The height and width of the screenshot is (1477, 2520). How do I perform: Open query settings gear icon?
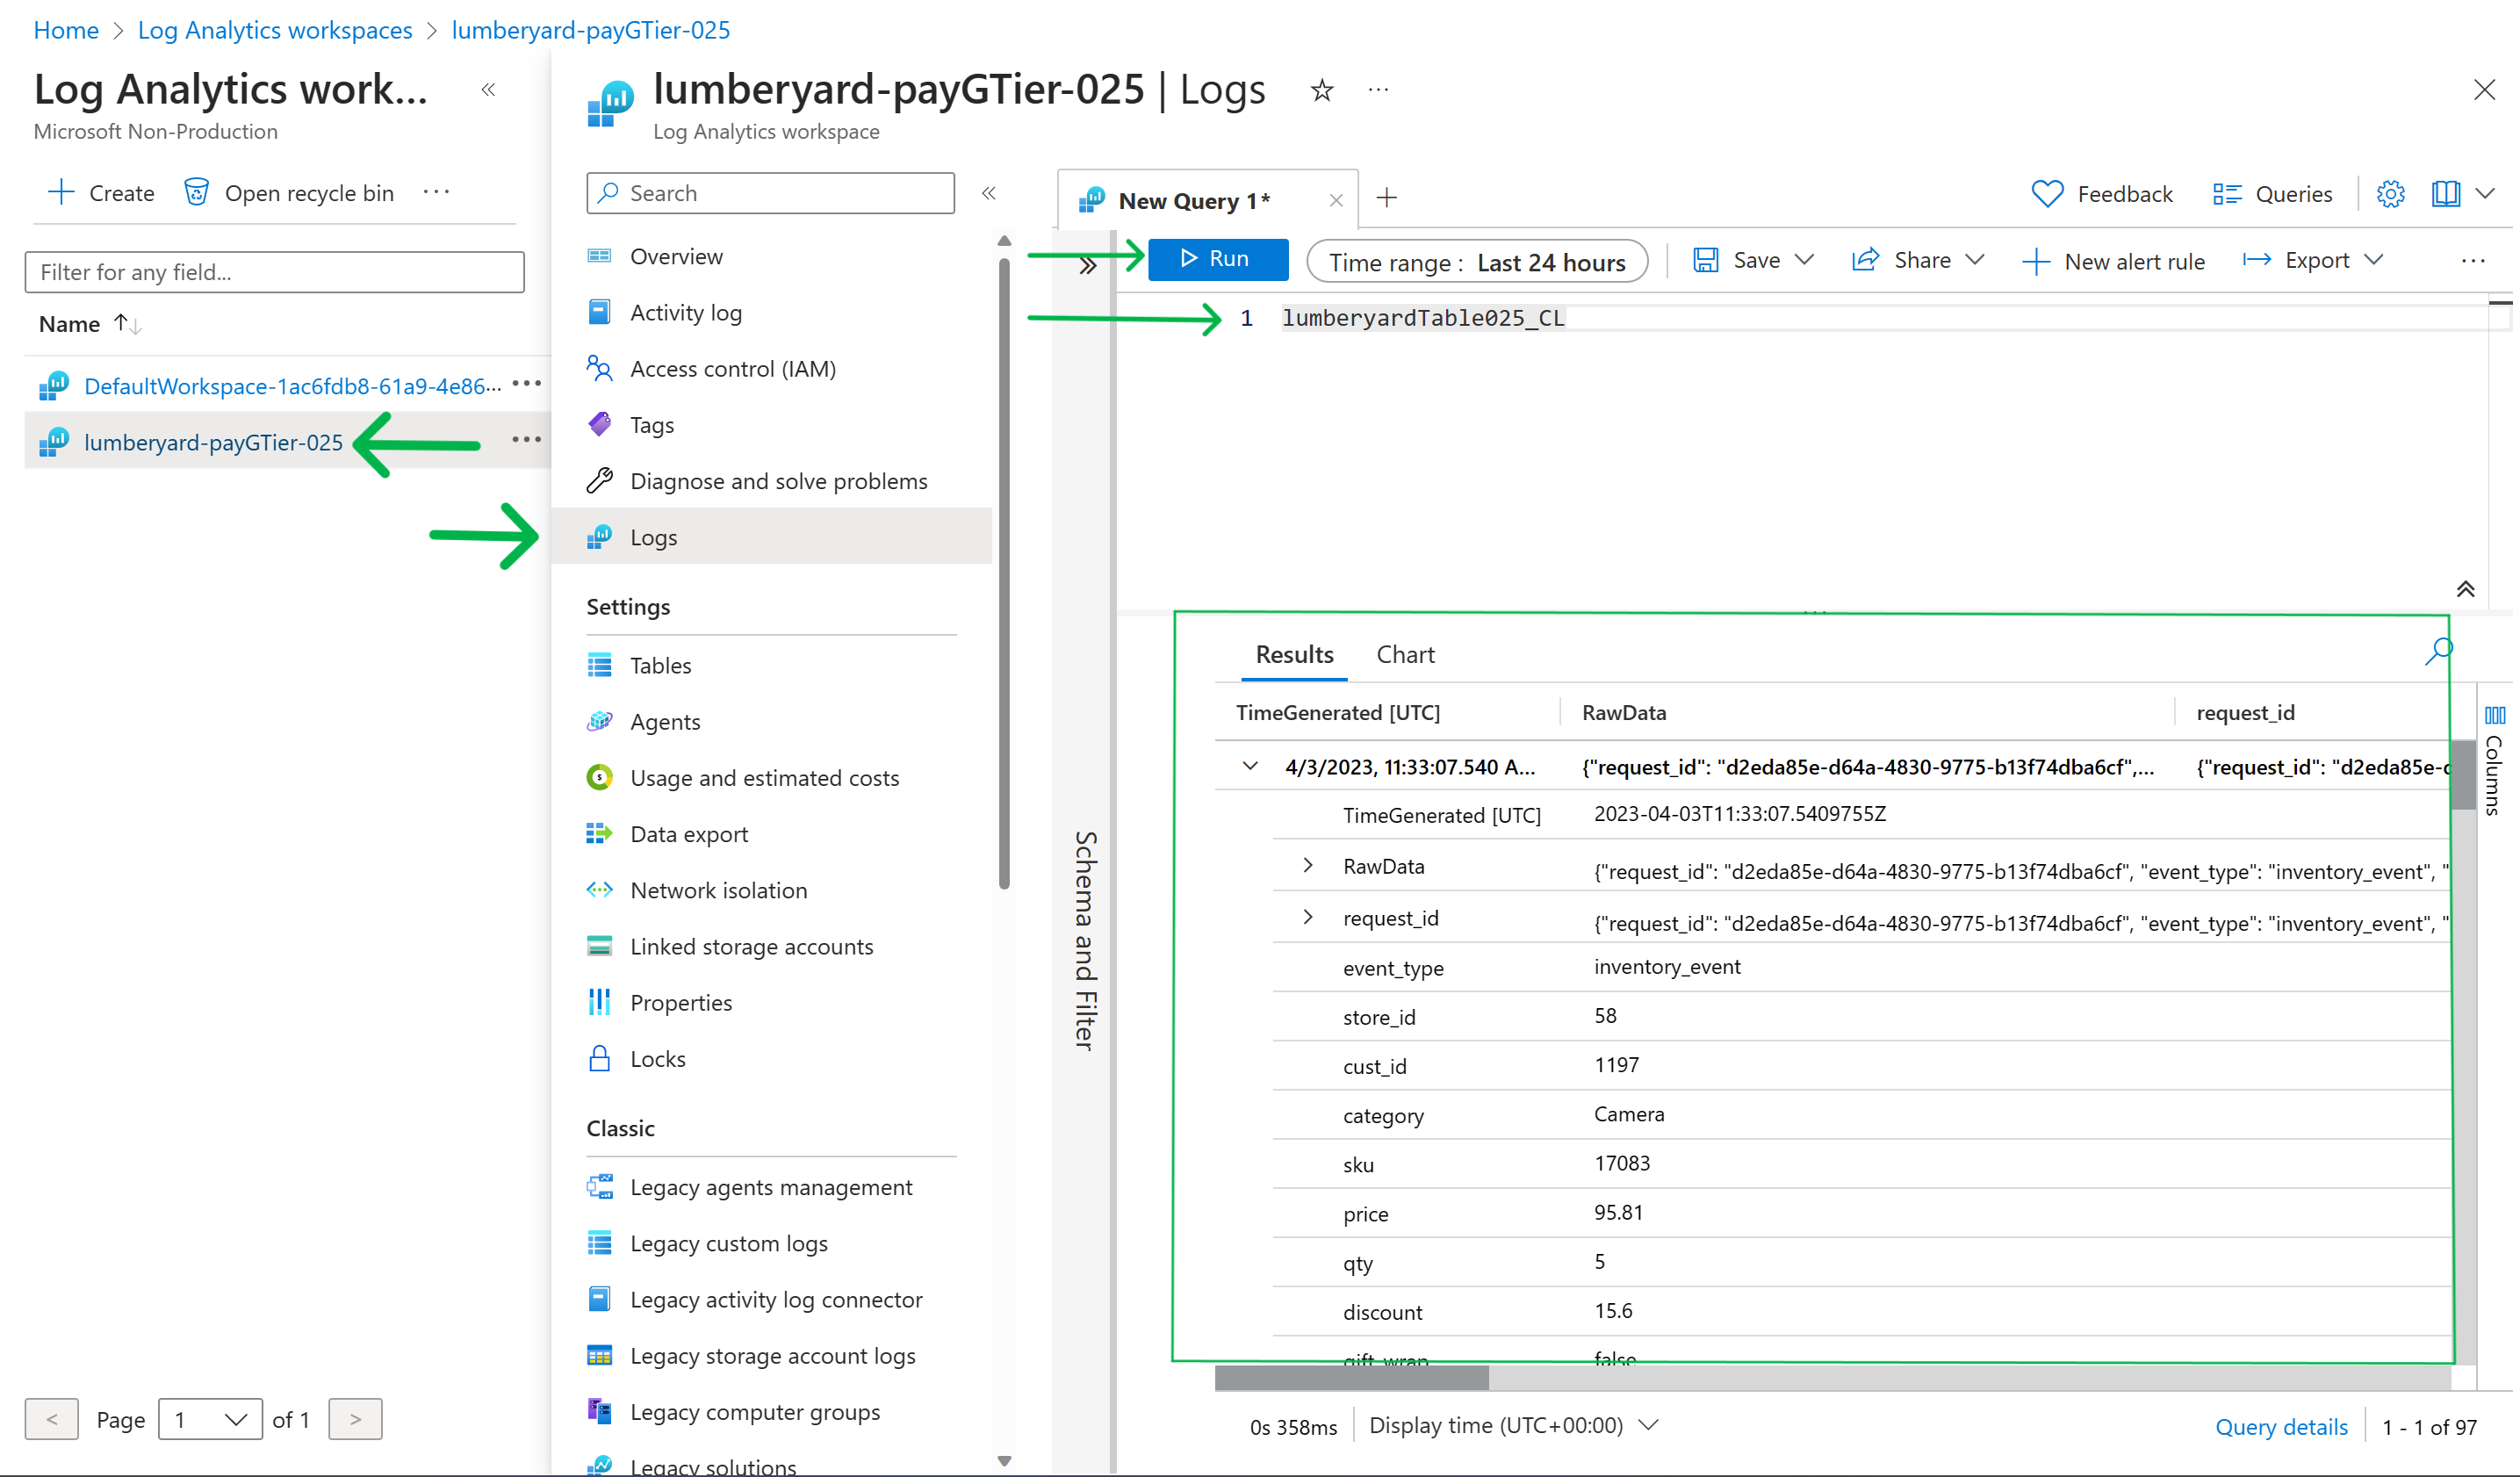coord(2390,194)
